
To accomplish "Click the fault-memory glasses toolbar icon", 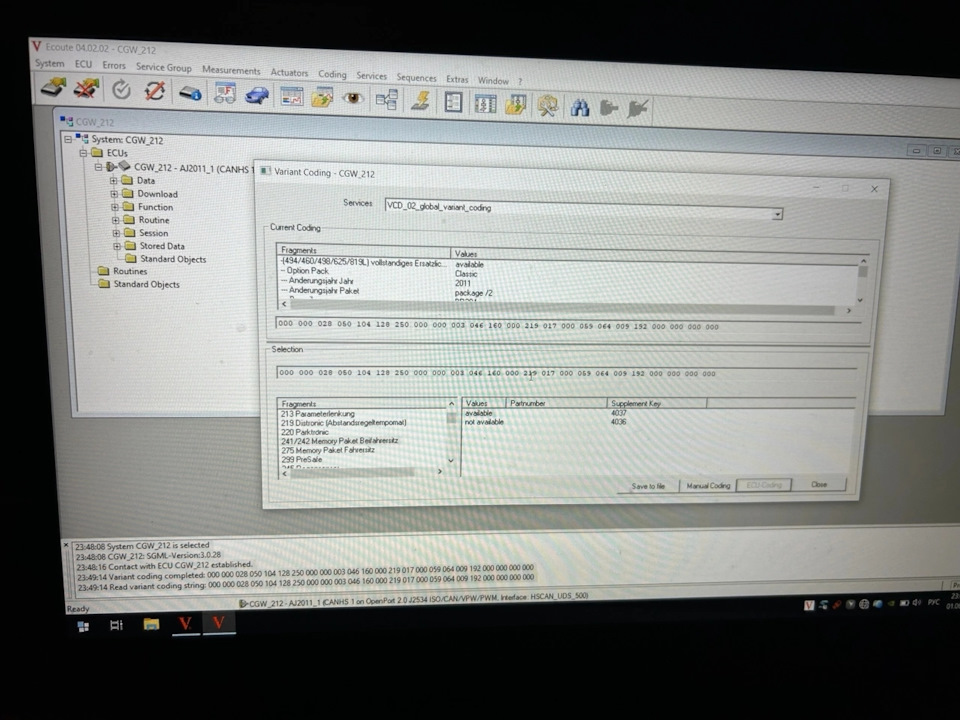I will (x=225, y=93).
